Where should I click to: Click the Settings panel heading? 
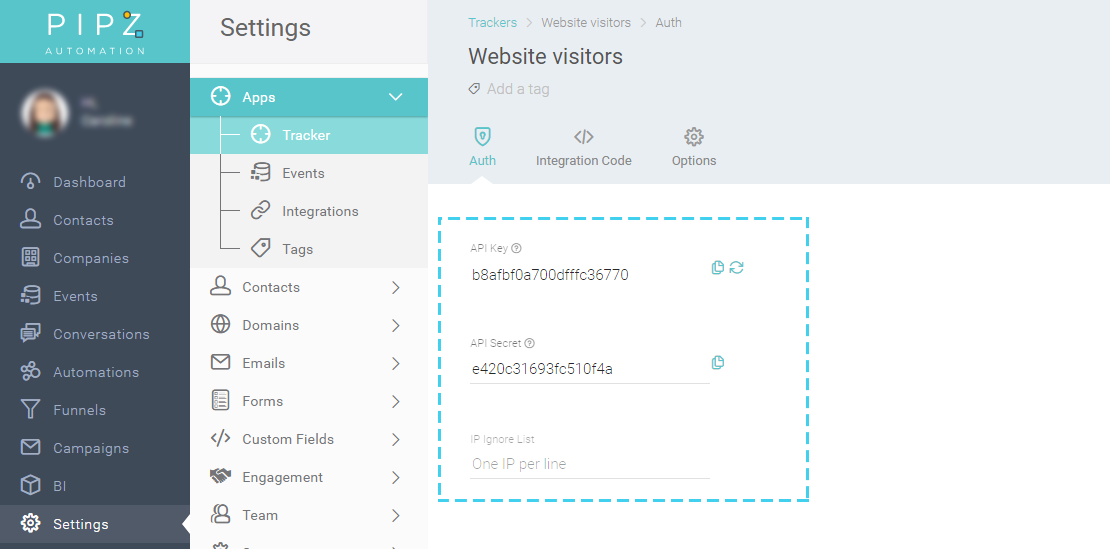[265, 28]
